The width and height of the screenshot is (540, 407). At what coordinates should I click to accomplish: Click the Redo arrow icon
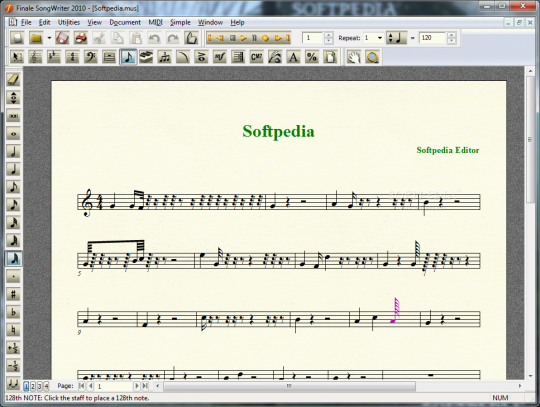click(x=173, y=38)
